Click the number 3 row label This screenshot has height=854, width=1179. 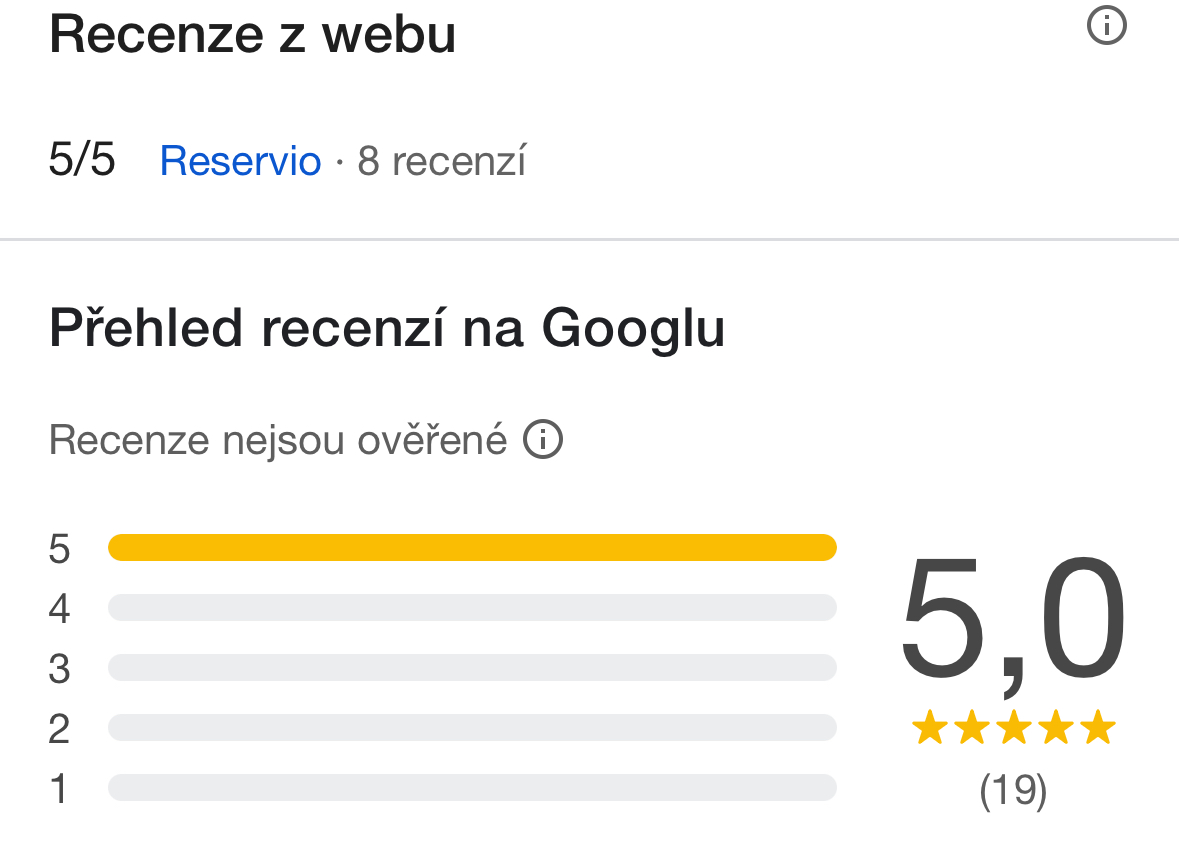point(60,669)
